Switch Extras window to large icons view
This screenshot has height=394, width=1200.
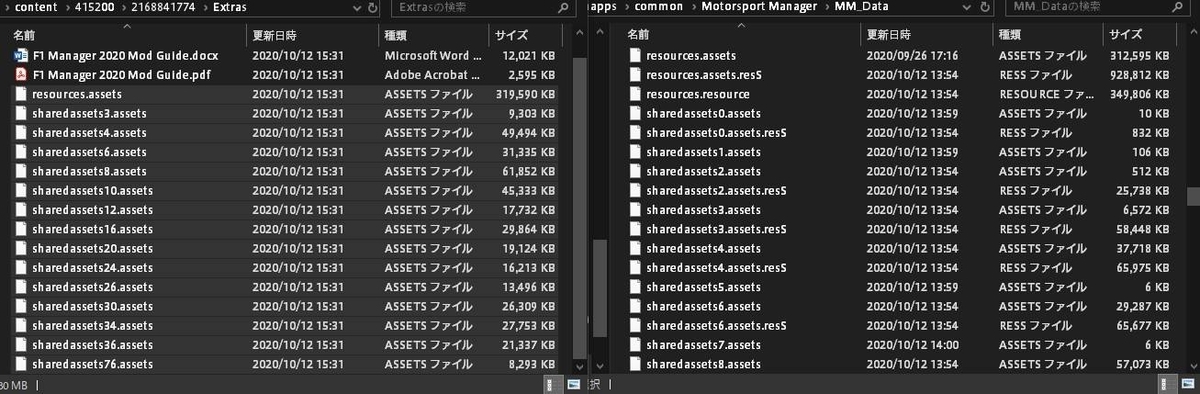(x=573, y=384)
